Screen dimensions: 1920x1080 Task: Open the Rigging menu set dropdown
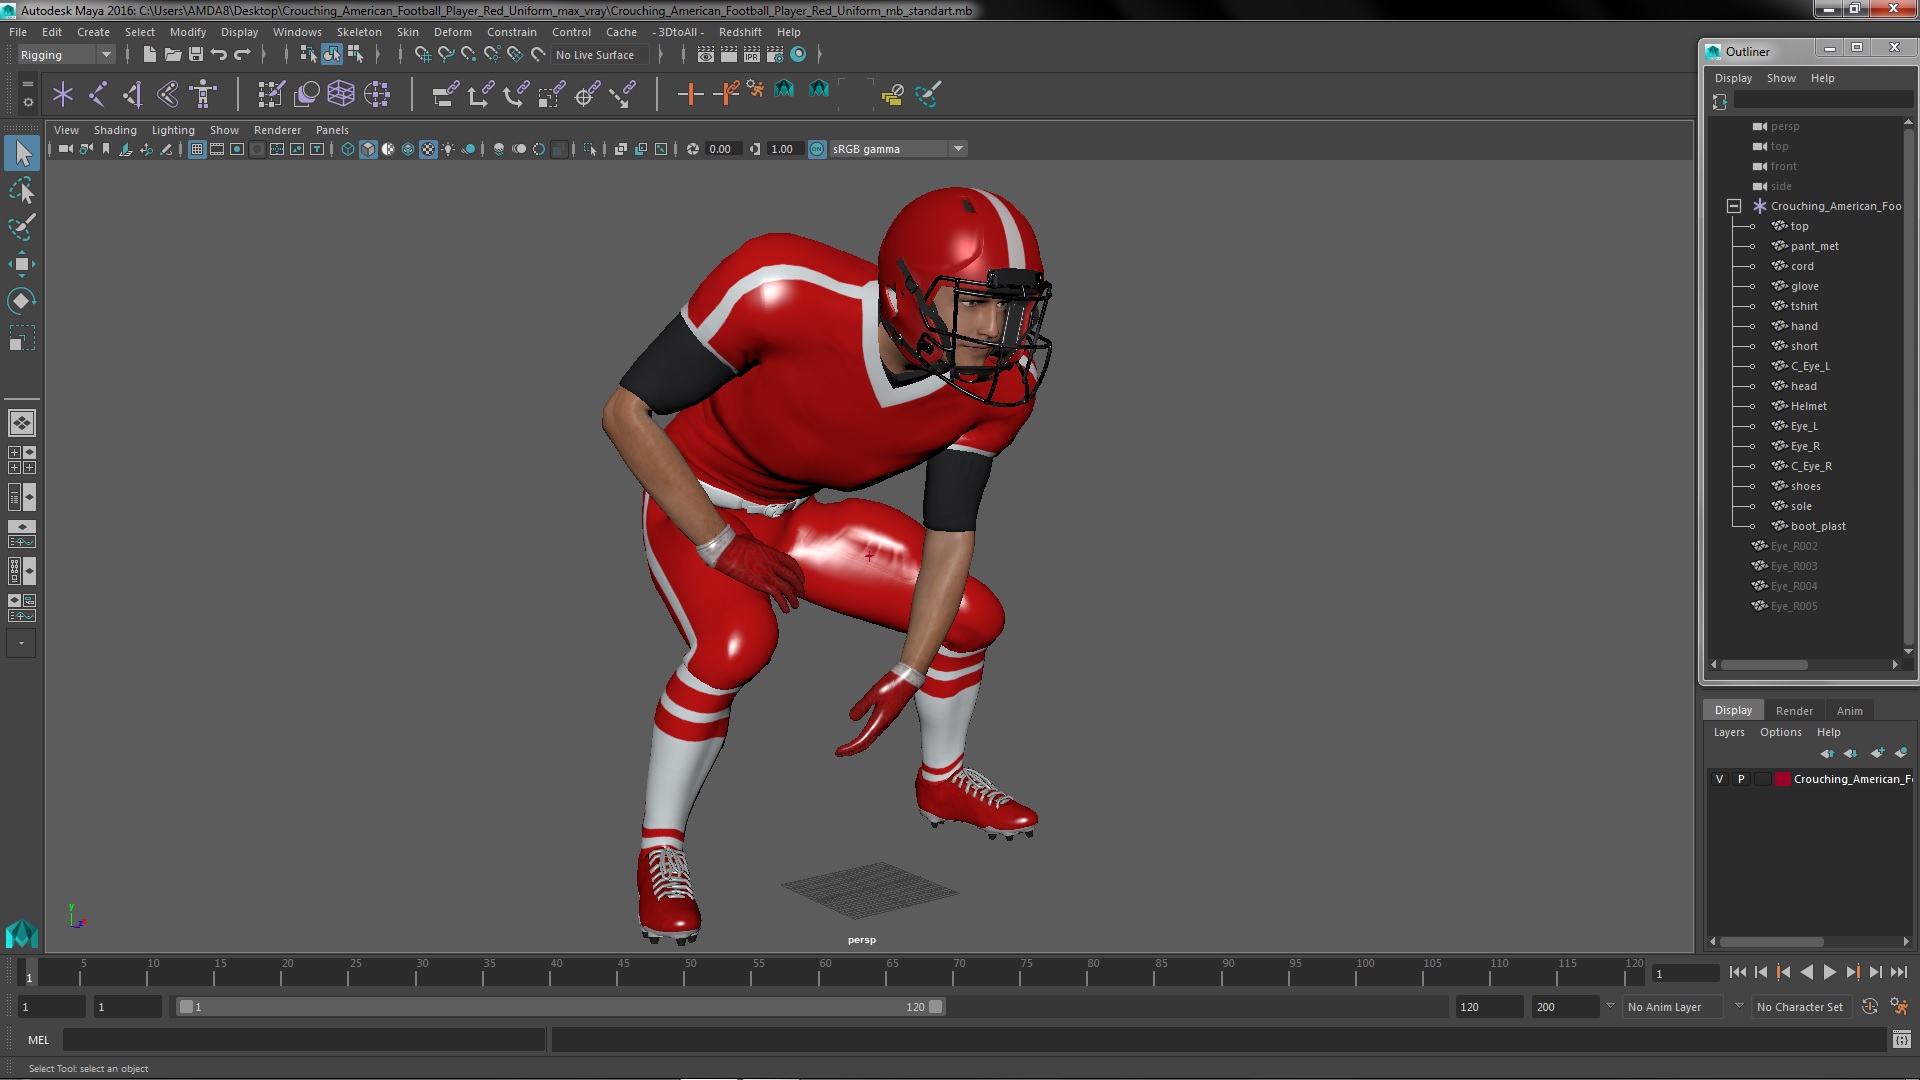(65, 55)
